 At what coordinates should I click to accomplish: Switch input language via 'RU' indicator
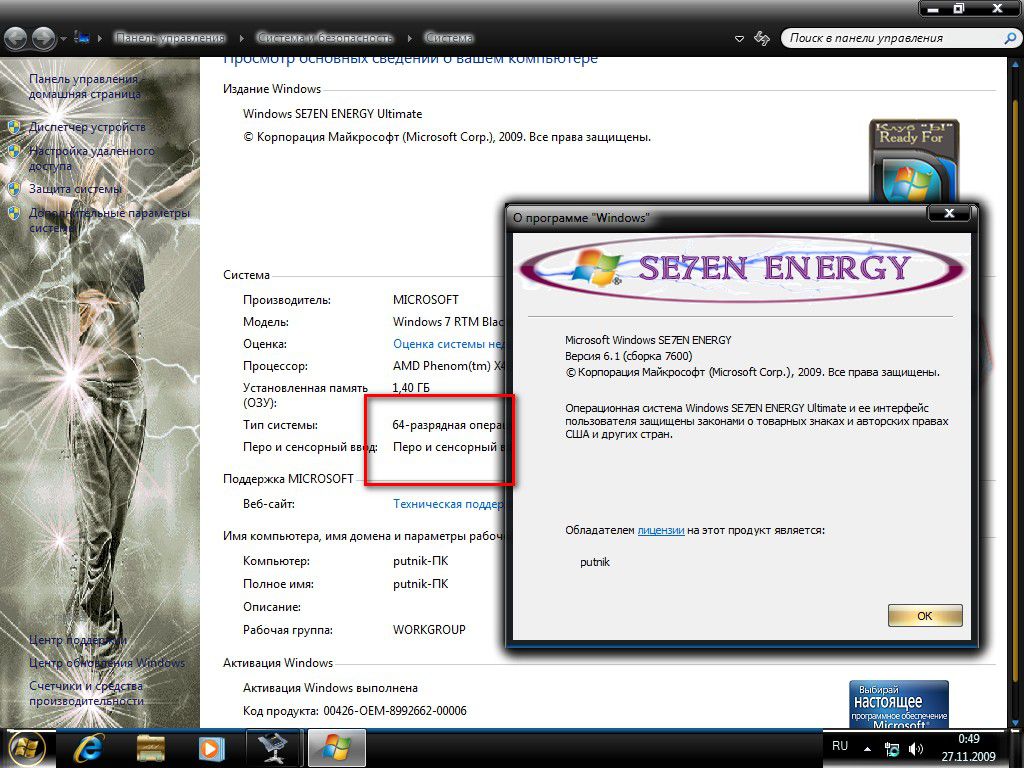tap(840, 746)
